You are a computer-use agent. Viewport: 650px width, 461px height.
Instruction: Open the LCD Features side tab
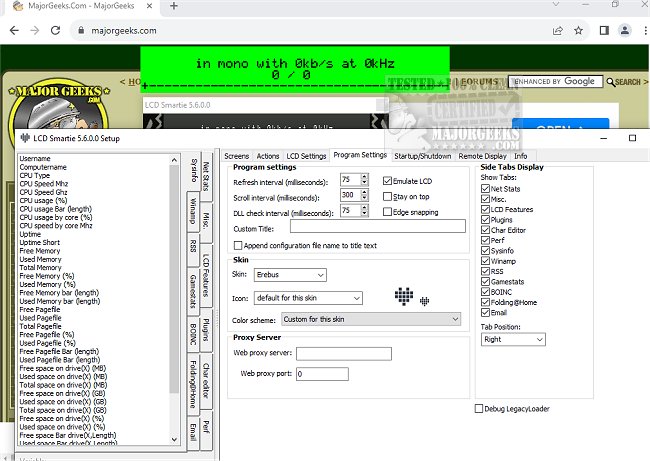206,275
